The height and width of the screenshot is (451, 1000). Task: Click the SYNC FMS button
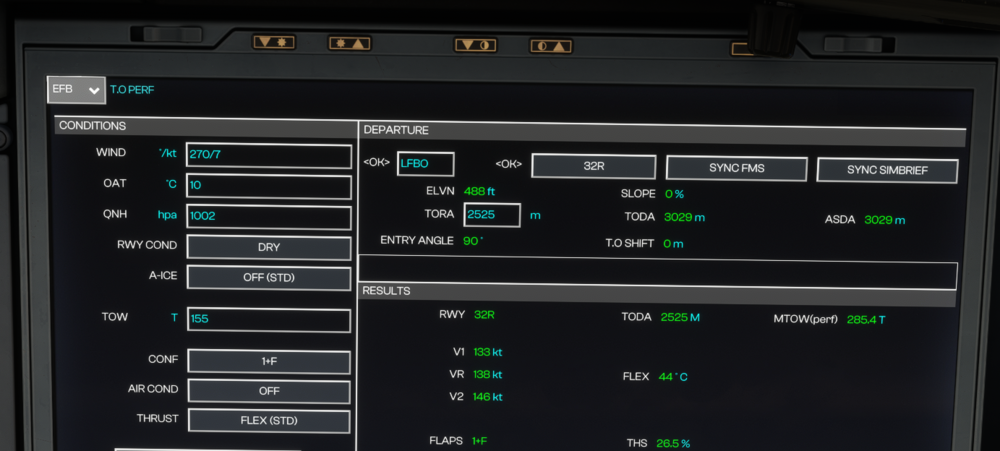click(x=736, y=168)
